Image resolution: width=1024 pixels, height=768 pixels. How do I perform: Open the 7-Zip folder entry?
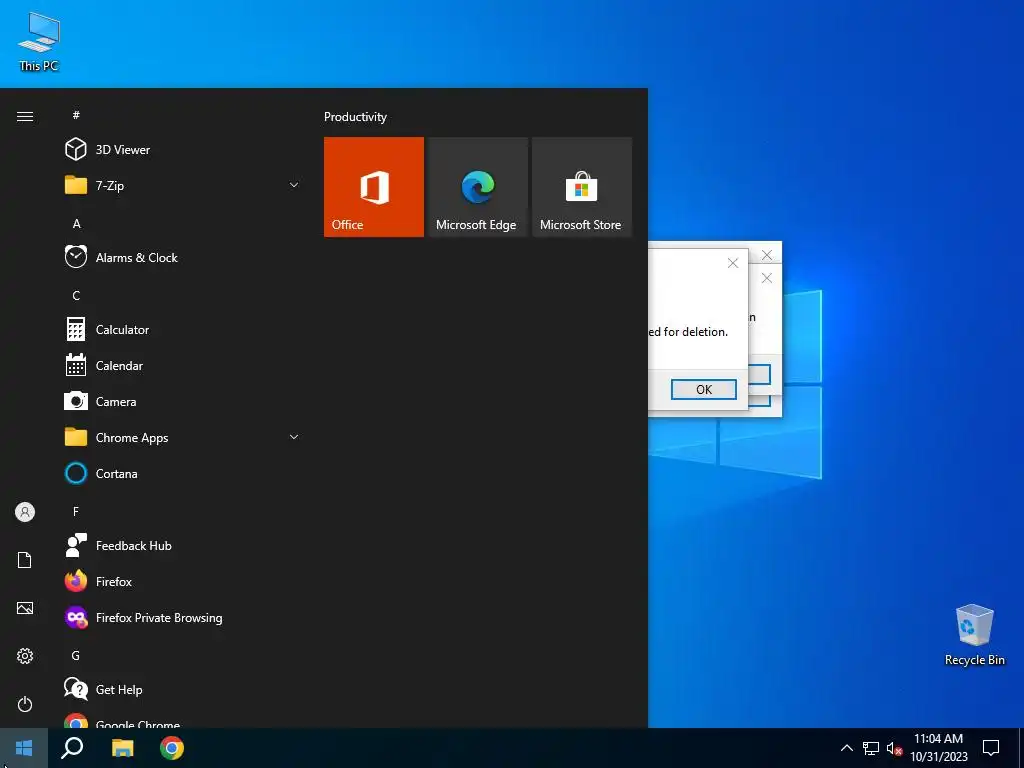(x=183, y=185)
